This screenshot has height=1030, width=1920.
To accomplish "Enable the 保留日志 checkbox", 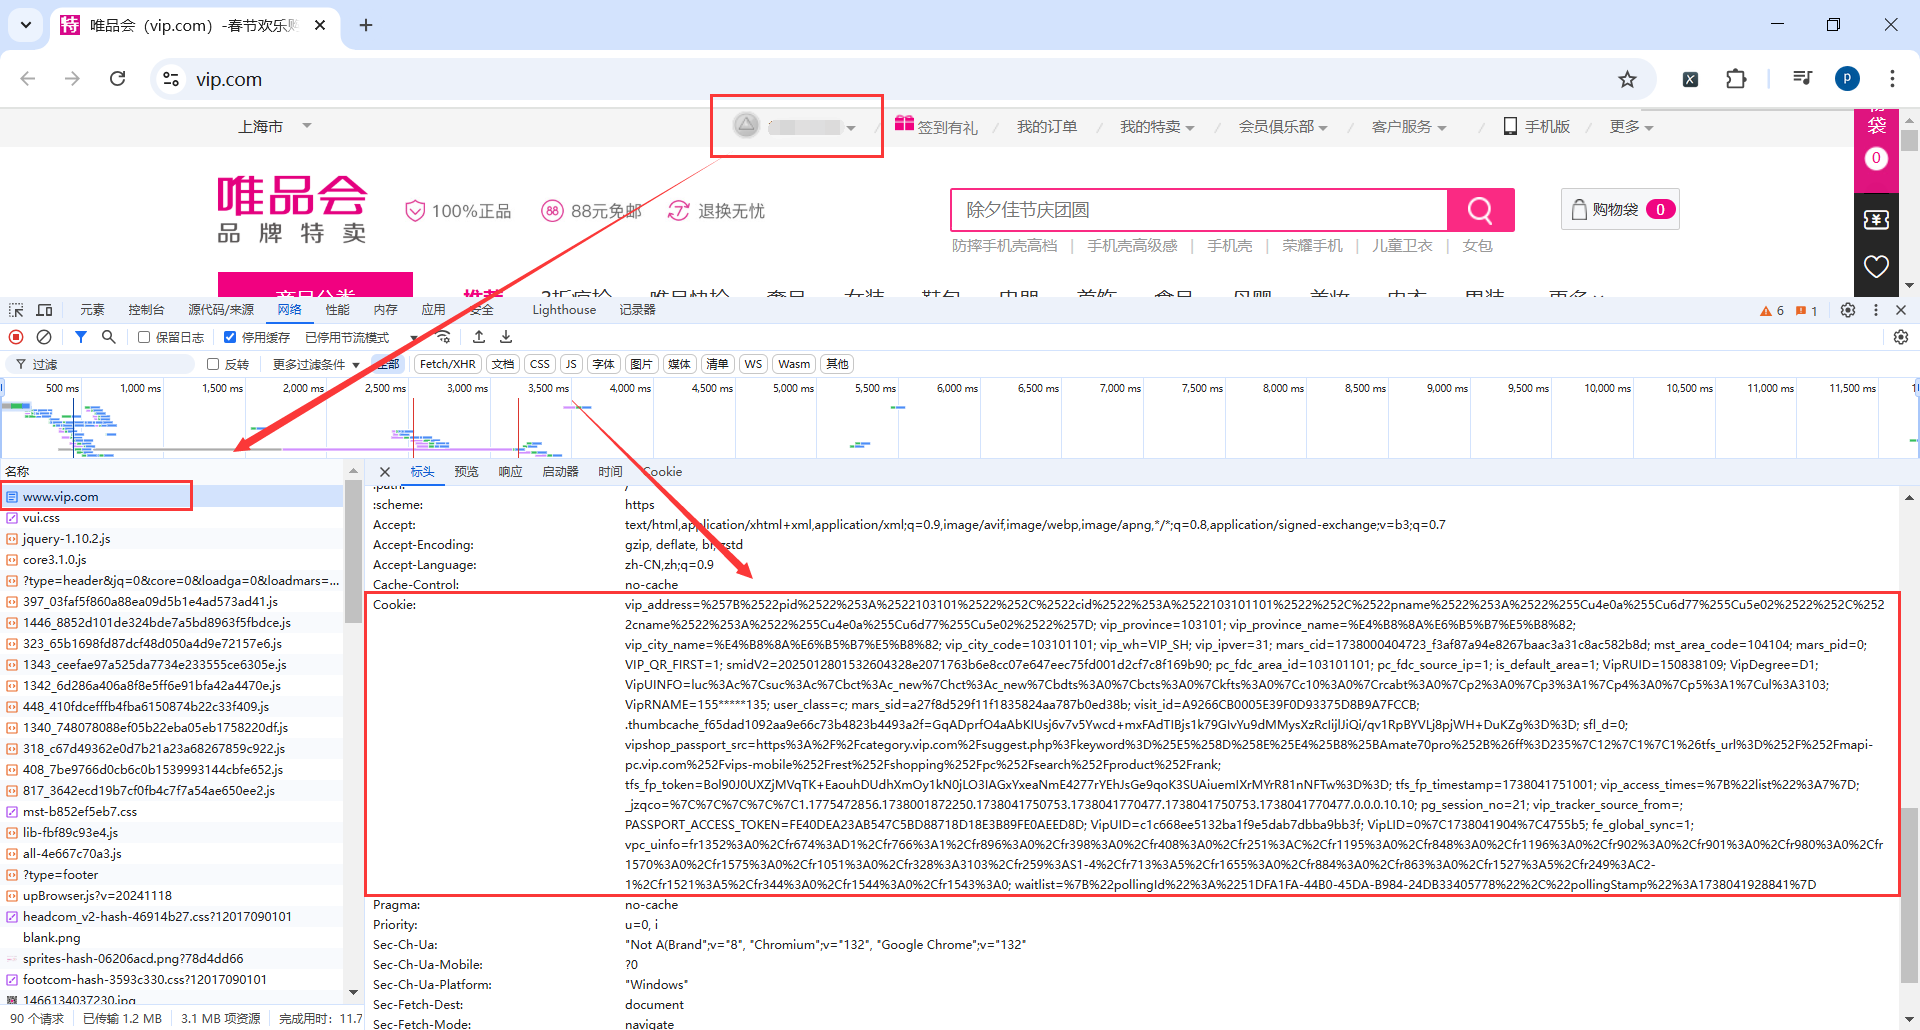I will click(x=144, y=337).
